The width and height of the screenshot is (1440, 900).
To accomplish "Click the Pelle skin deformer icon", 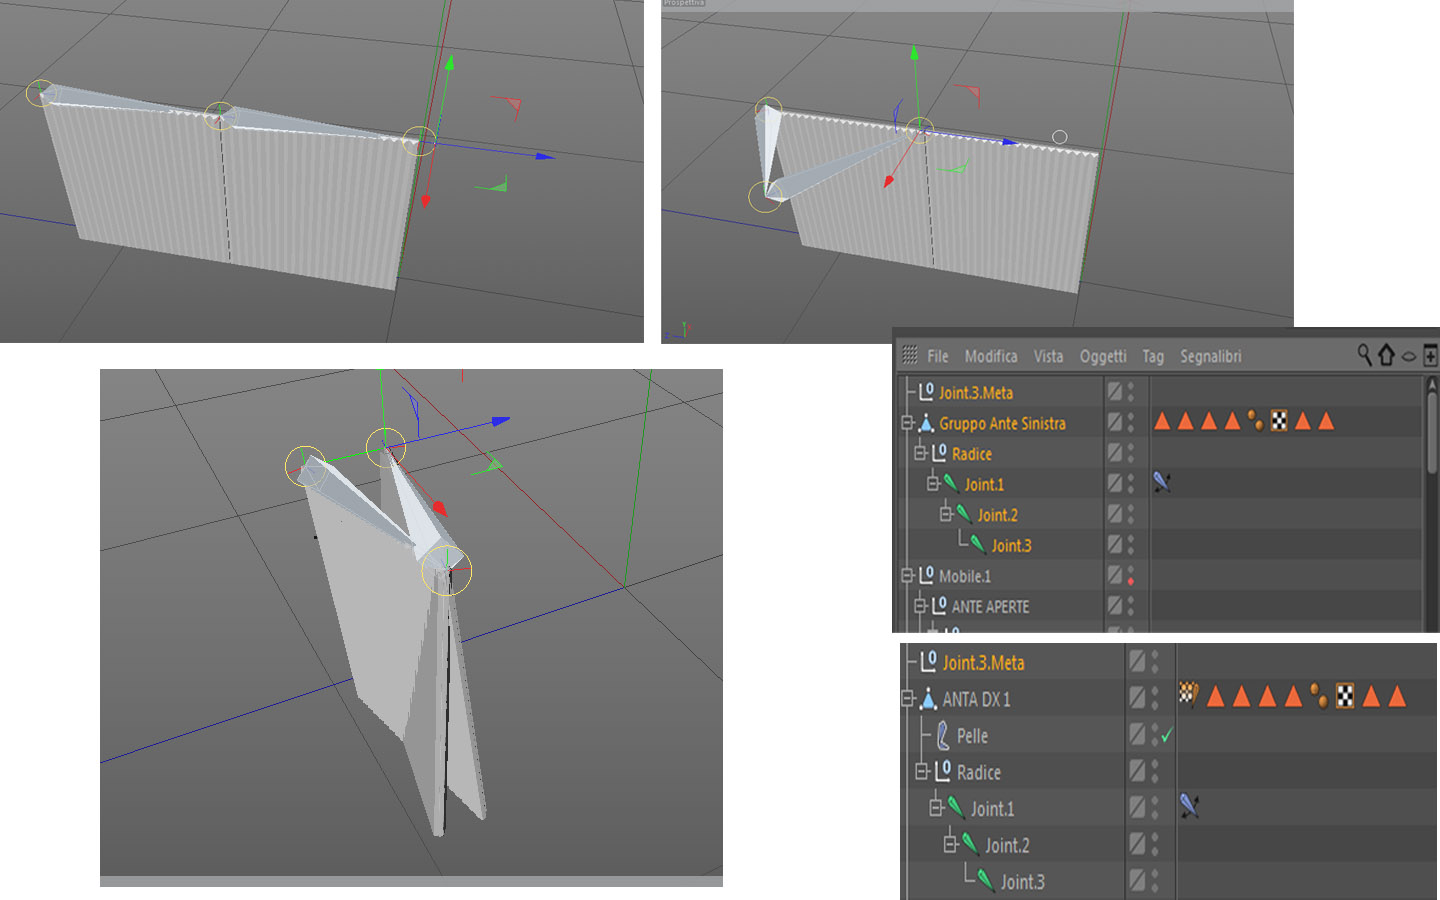I will (943, 736).
